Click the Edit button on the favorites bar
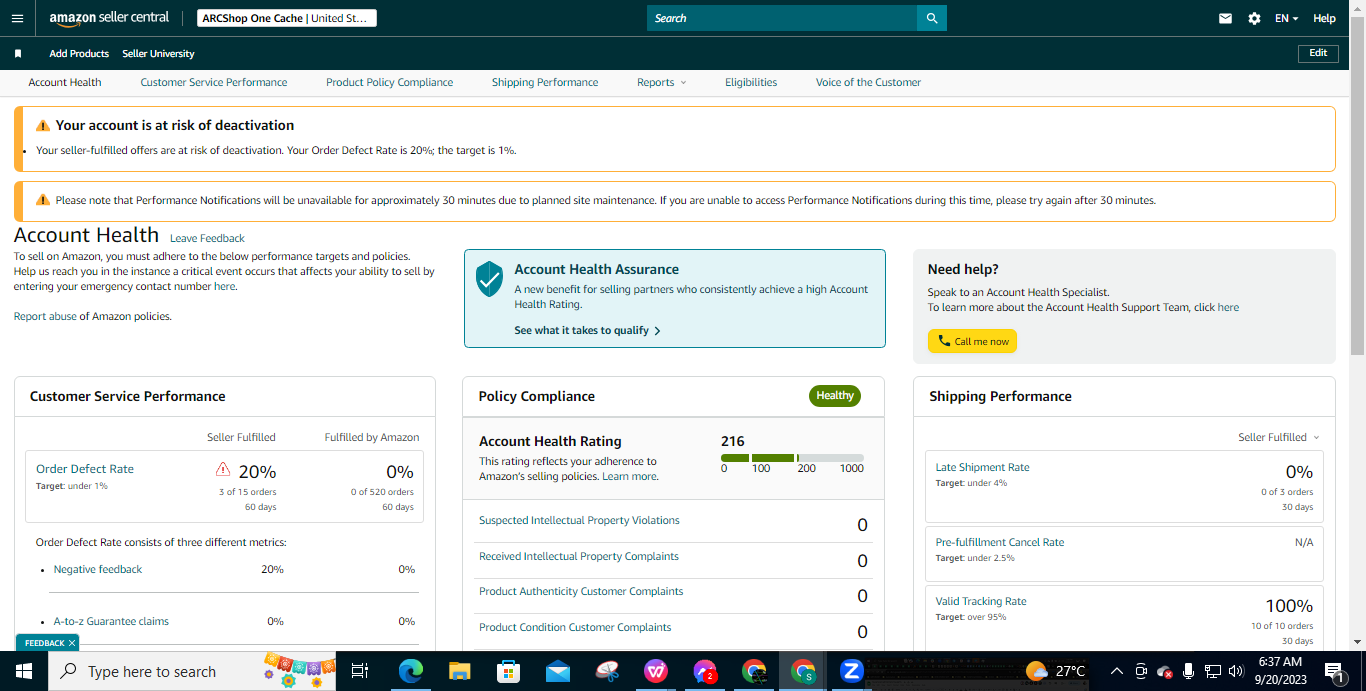 coord(1318,53)
